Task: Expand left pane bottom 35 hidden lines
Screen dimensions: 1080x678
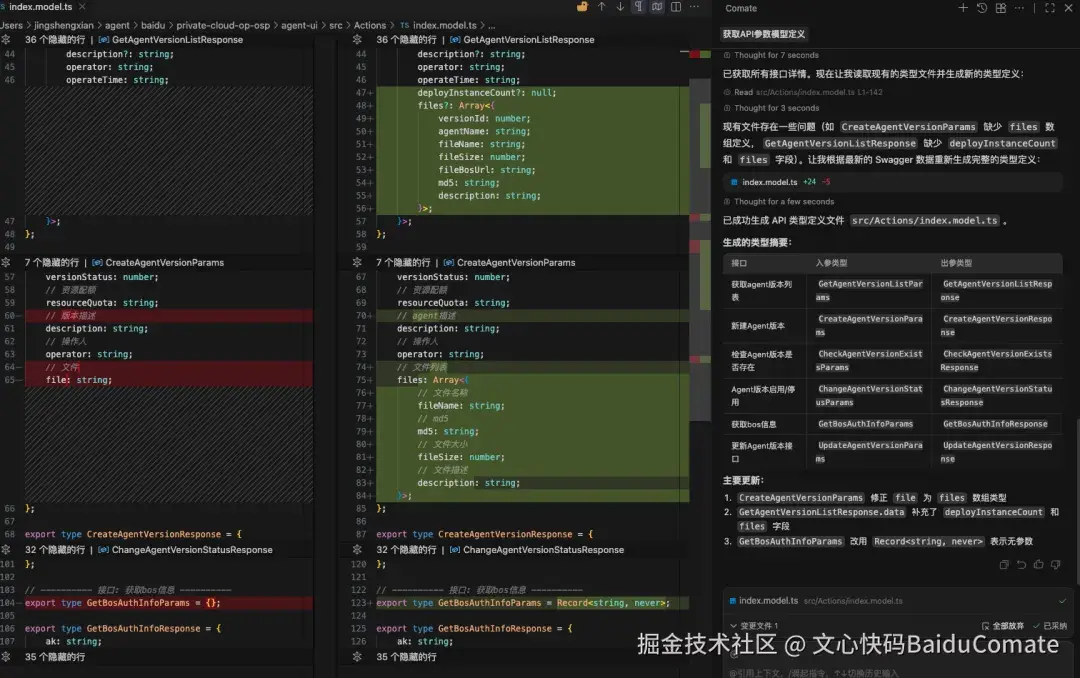Action: pos(6,657)
